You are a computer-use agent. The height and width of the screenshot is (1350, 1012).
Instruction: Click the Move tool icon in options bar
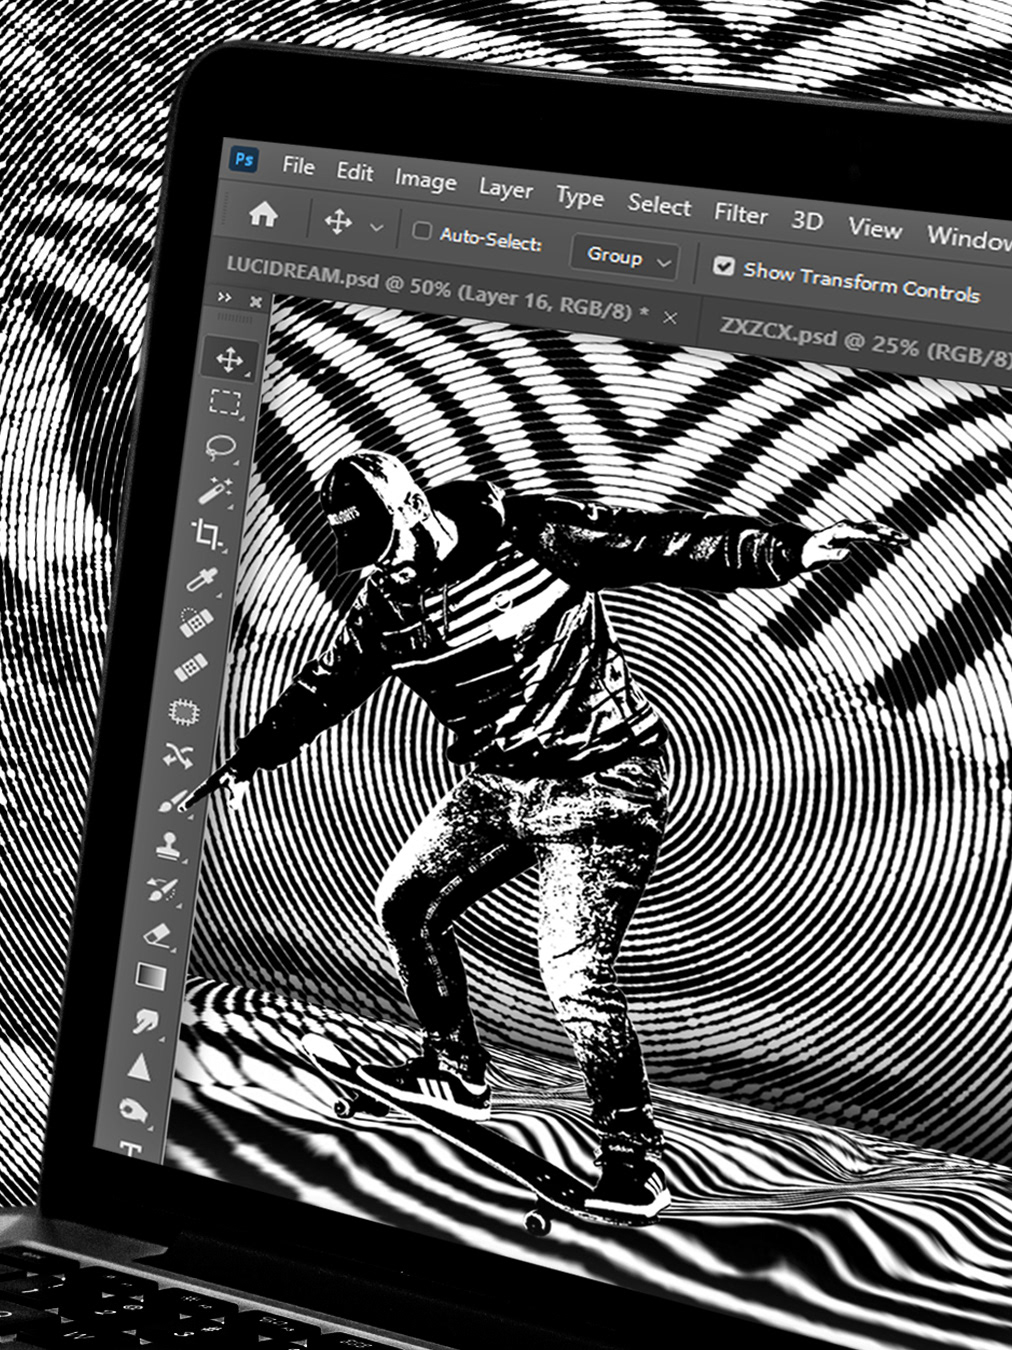click(338, 222)
